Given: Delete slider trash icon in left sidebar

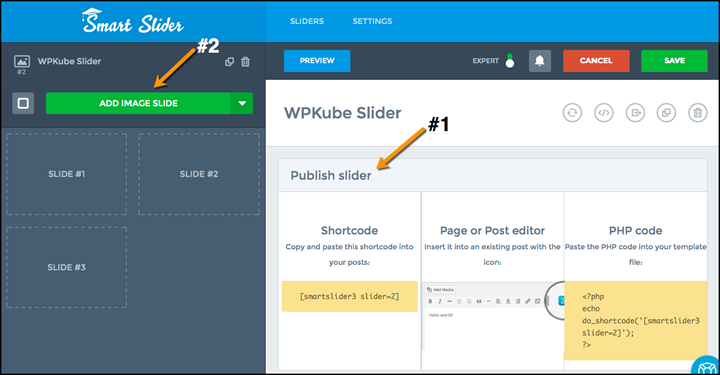Looking at the screenshot, I should [x=246, y=62].
